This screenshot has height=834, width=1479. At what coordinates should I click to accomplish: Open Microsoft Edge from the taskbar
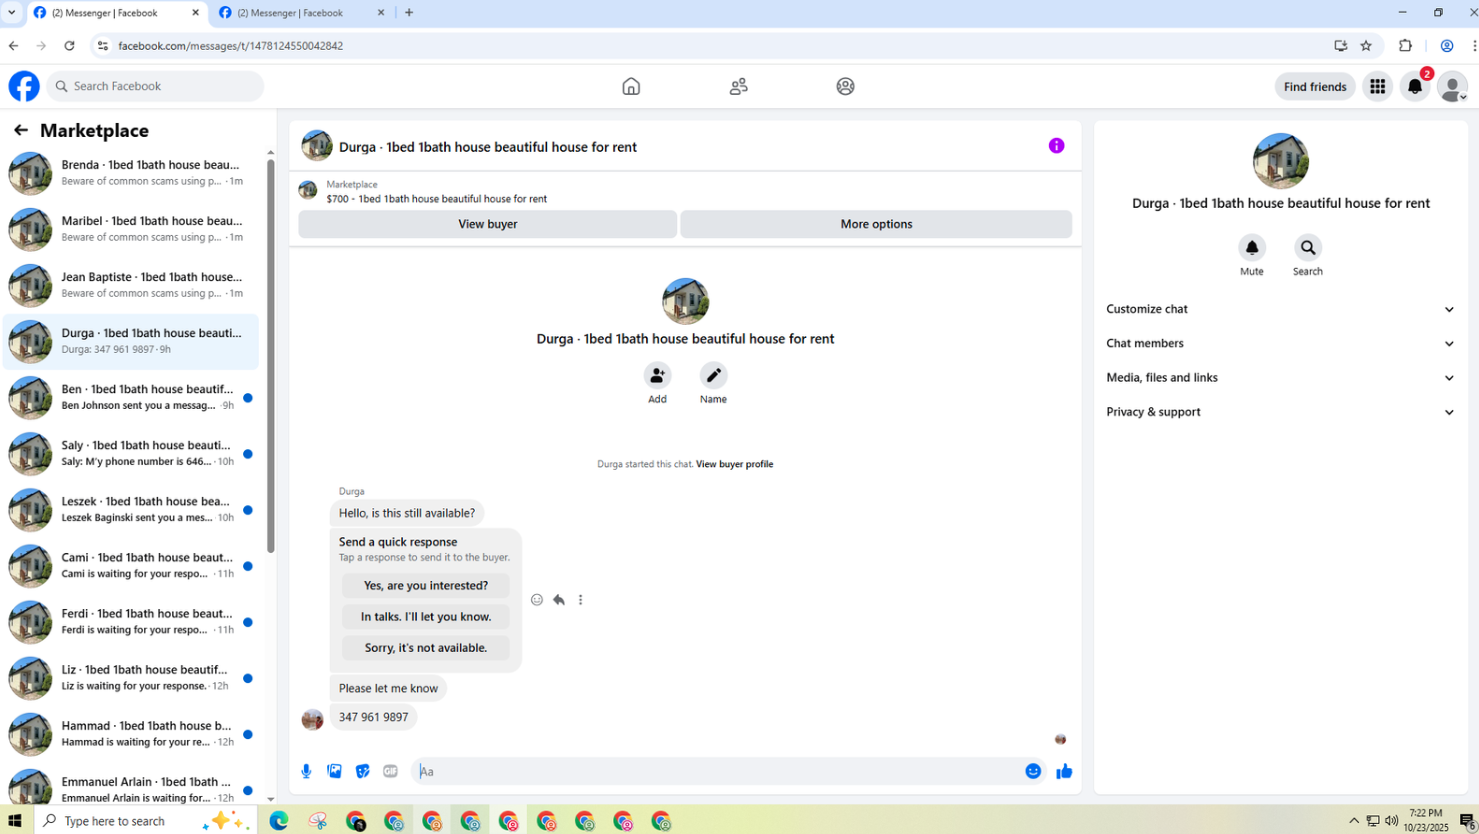[279, 821]
